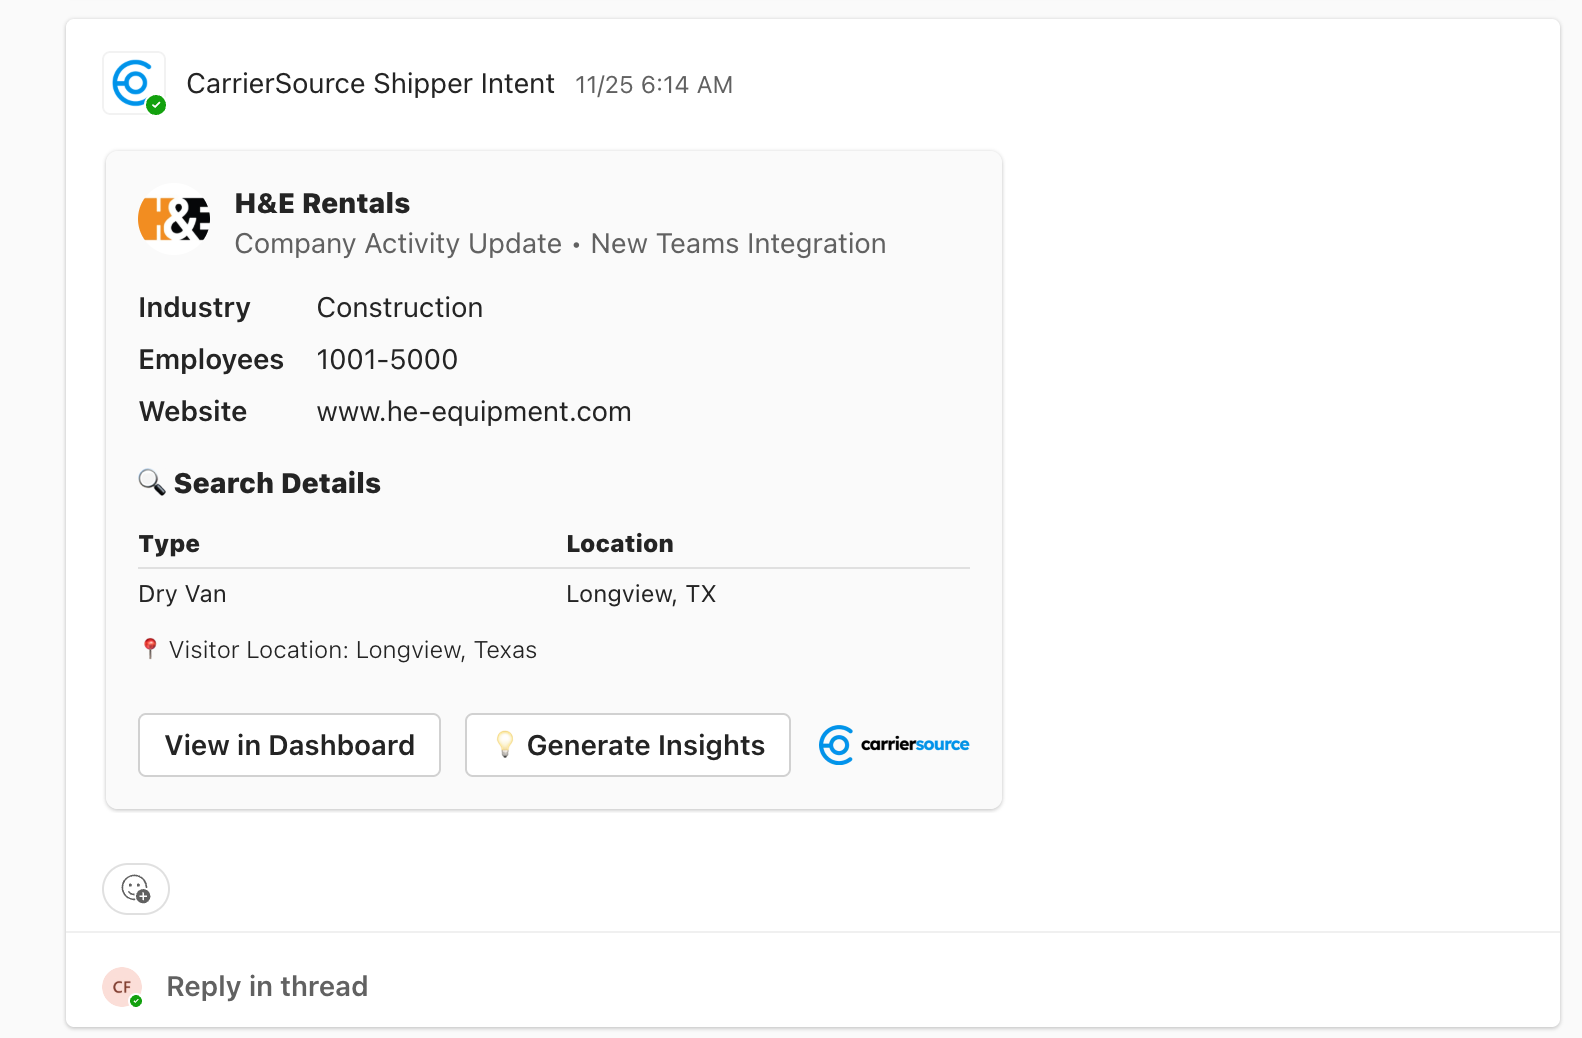This screenshot has width=1582, height=1038.
Task: Select the Construction industry value
Action: tap(400, 308)
